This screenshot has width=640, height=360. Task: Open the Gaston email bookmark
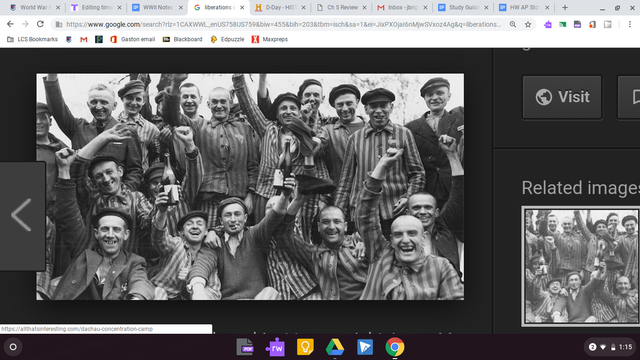tap(133, 39)
